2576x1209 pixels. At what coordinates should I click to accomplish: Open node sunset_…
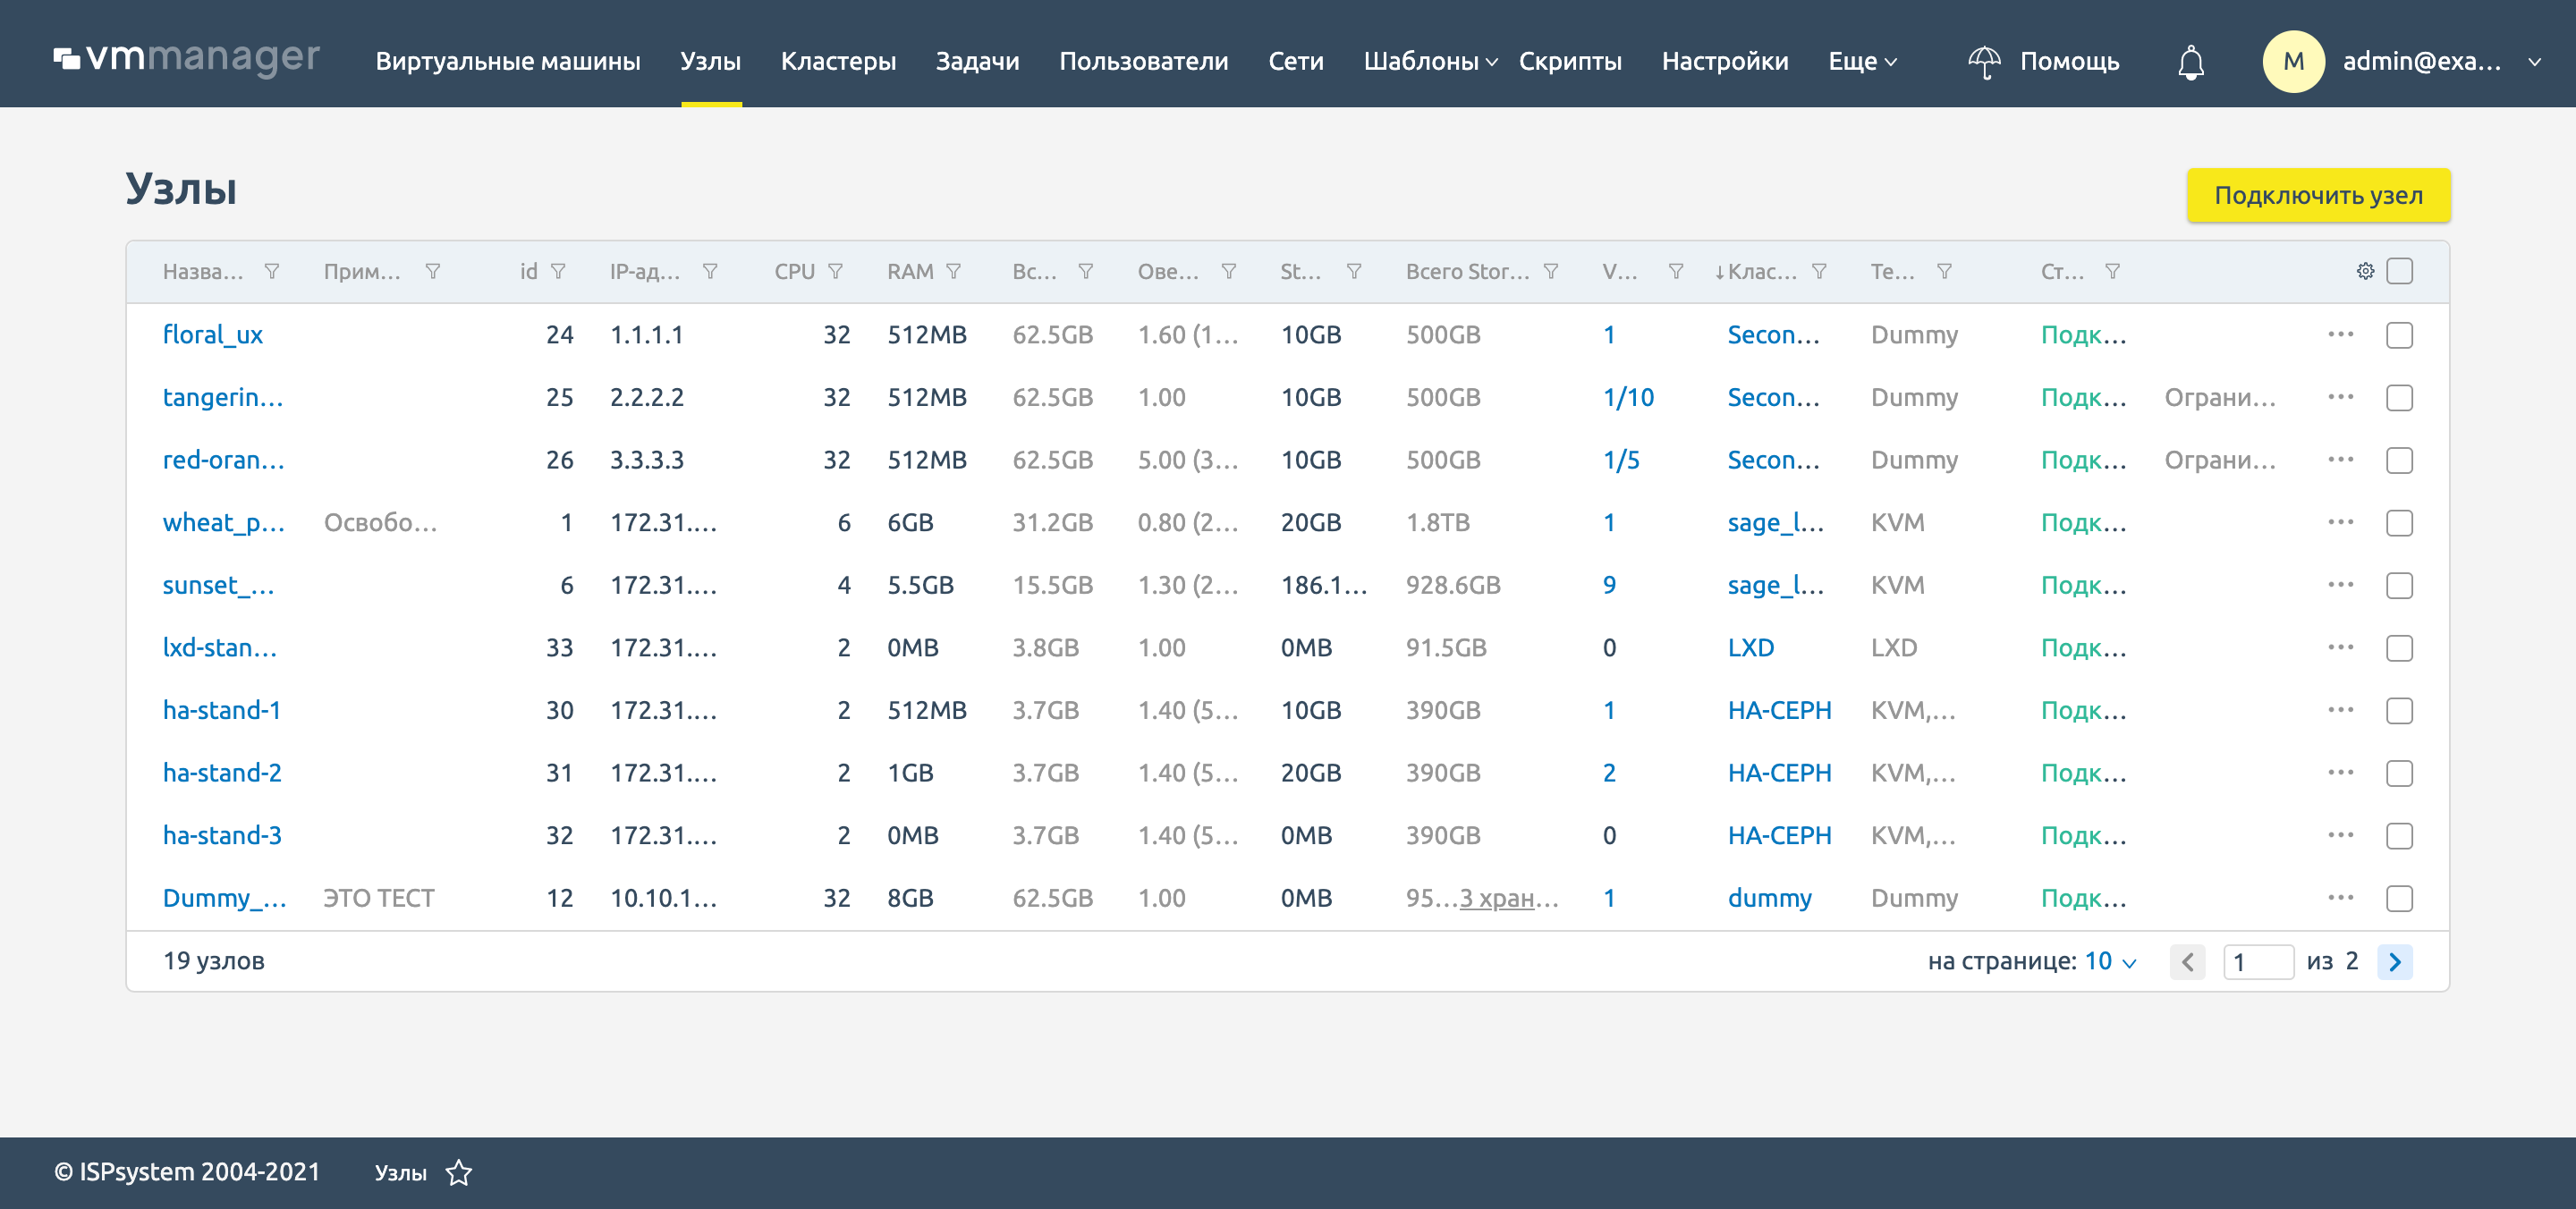218,584
